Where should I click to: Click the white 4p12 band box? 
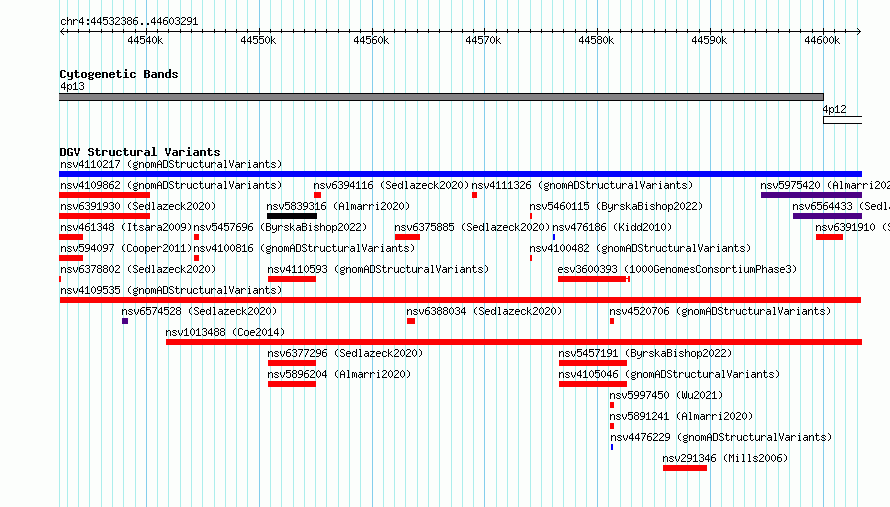842,120
